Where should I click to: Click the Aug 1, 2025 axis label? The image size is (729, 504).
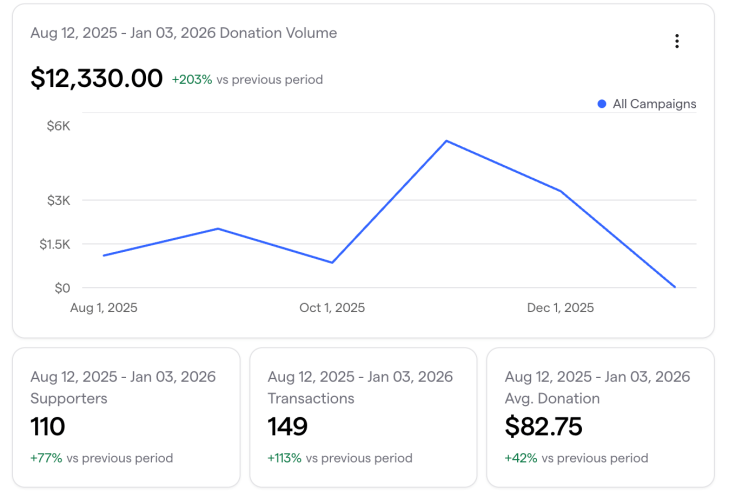click(x=104, y=308)
